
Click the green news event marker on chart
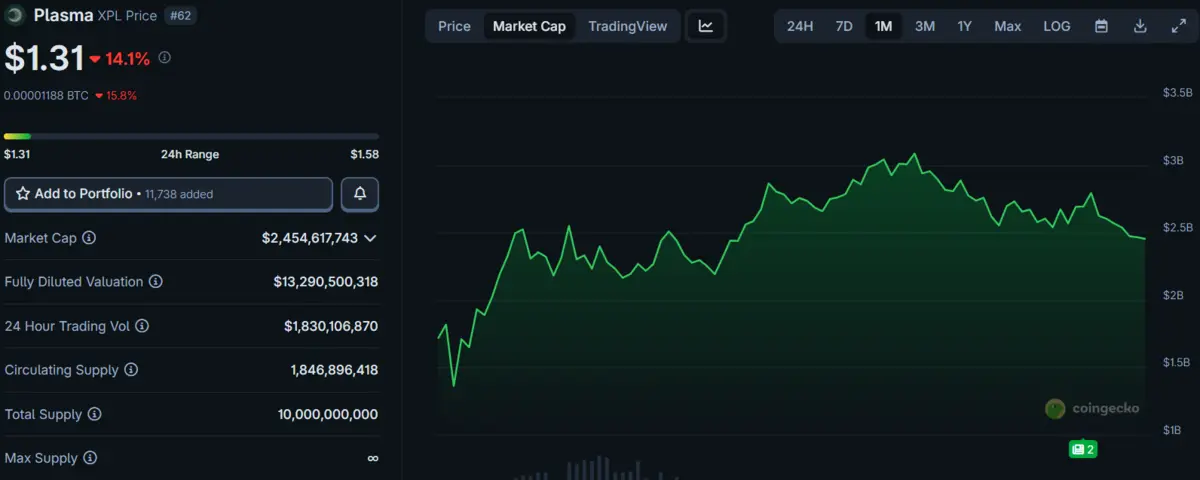(1082, 449)
